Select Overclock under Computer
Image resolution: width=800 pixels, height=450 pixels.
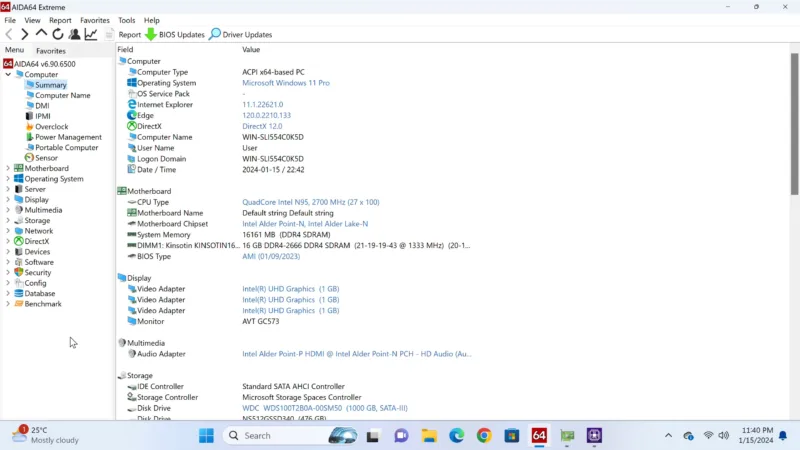click(52, 127)
